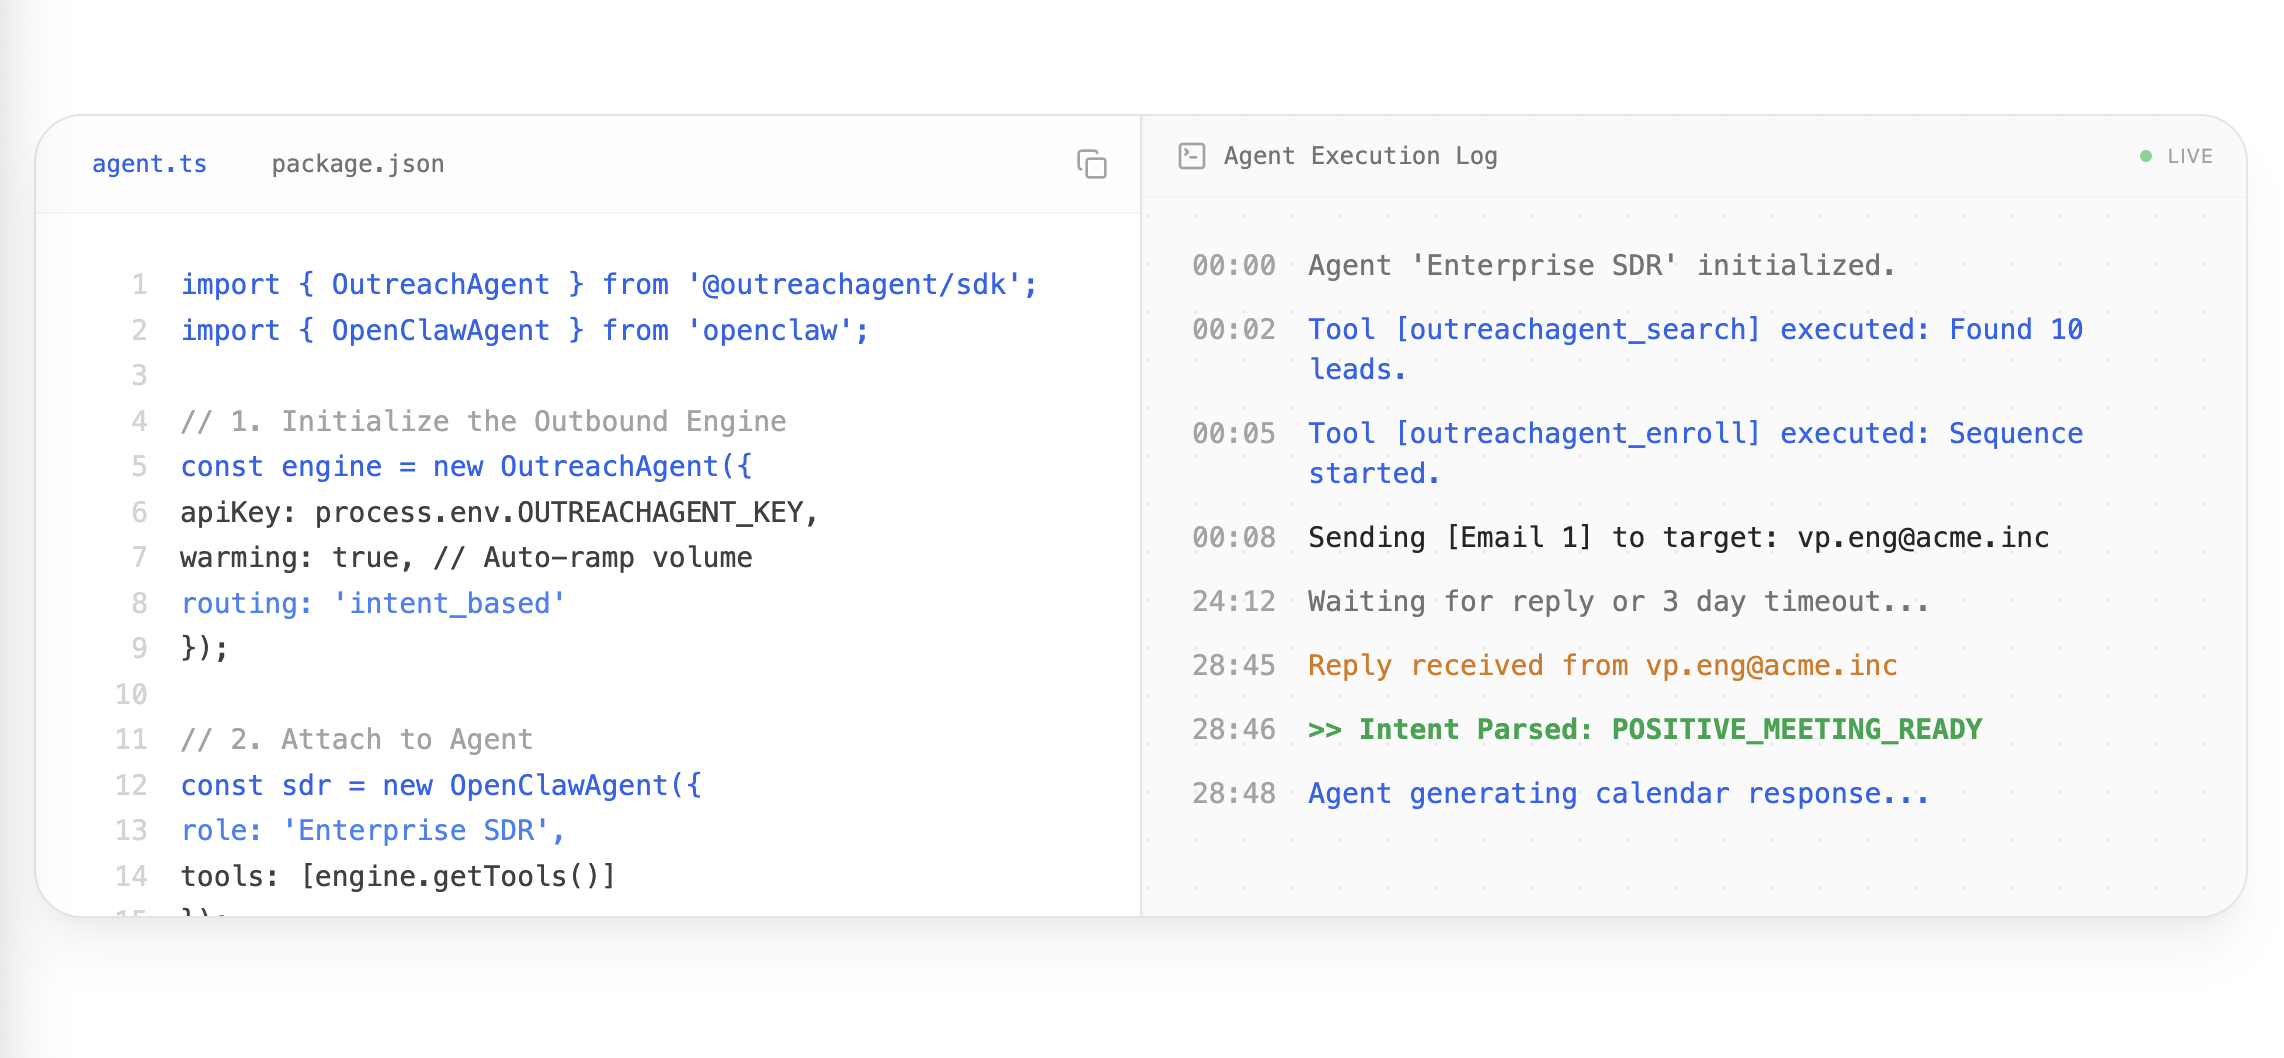Click the routing 'intent_based' line
The image size is (2284, 1058).
(x=372, y=603)
